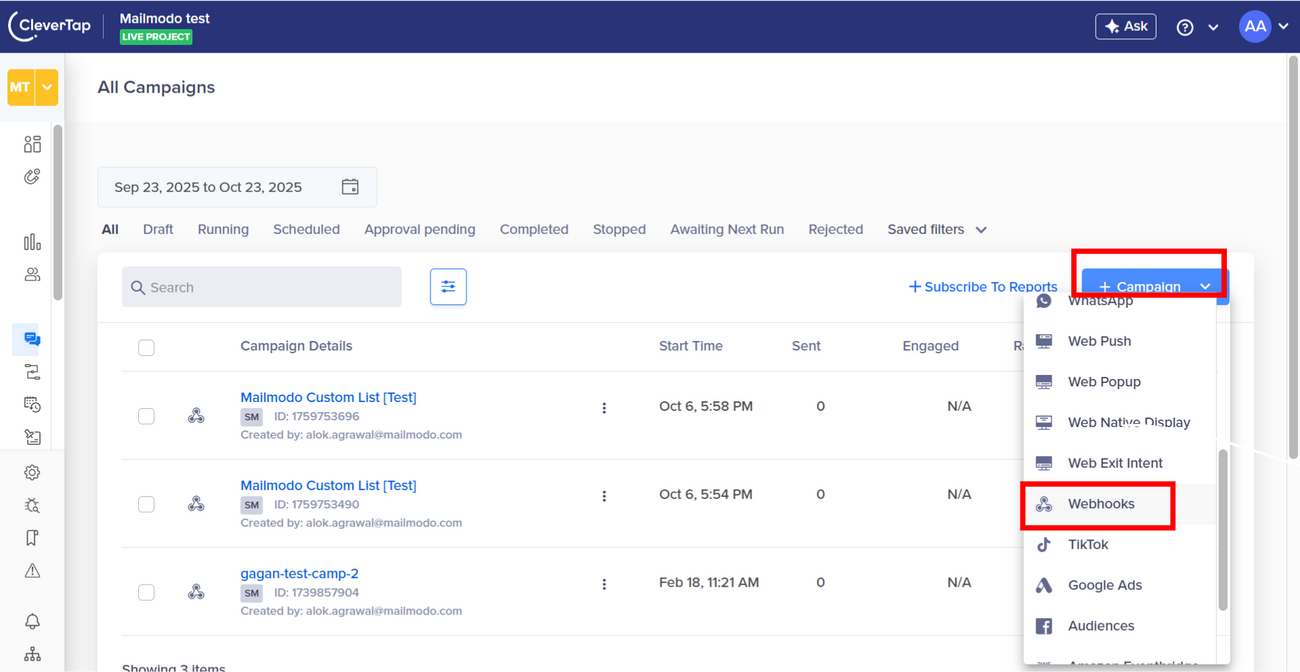
Task: Switch to the Scheduled tab
Action: [306, 229]
